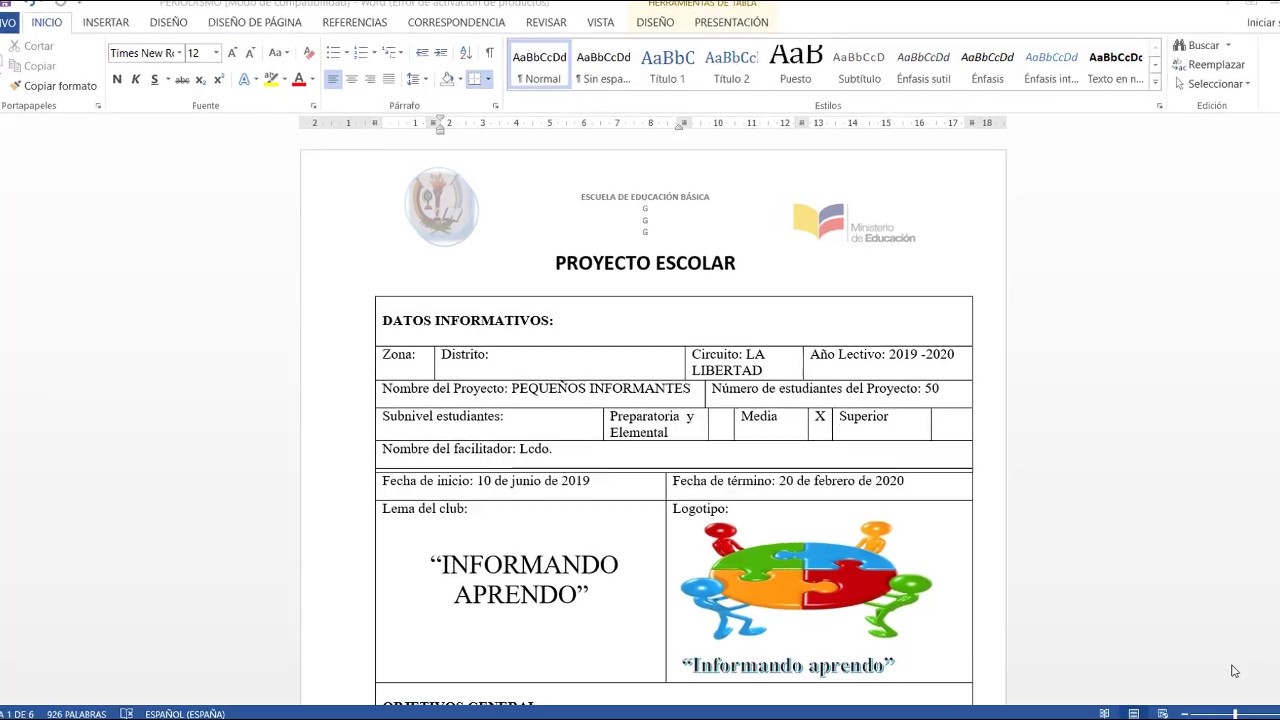The height and width of the screenshot is (720, 1280).
Task: Increase font size with the large A
Action: click(232, 53)
